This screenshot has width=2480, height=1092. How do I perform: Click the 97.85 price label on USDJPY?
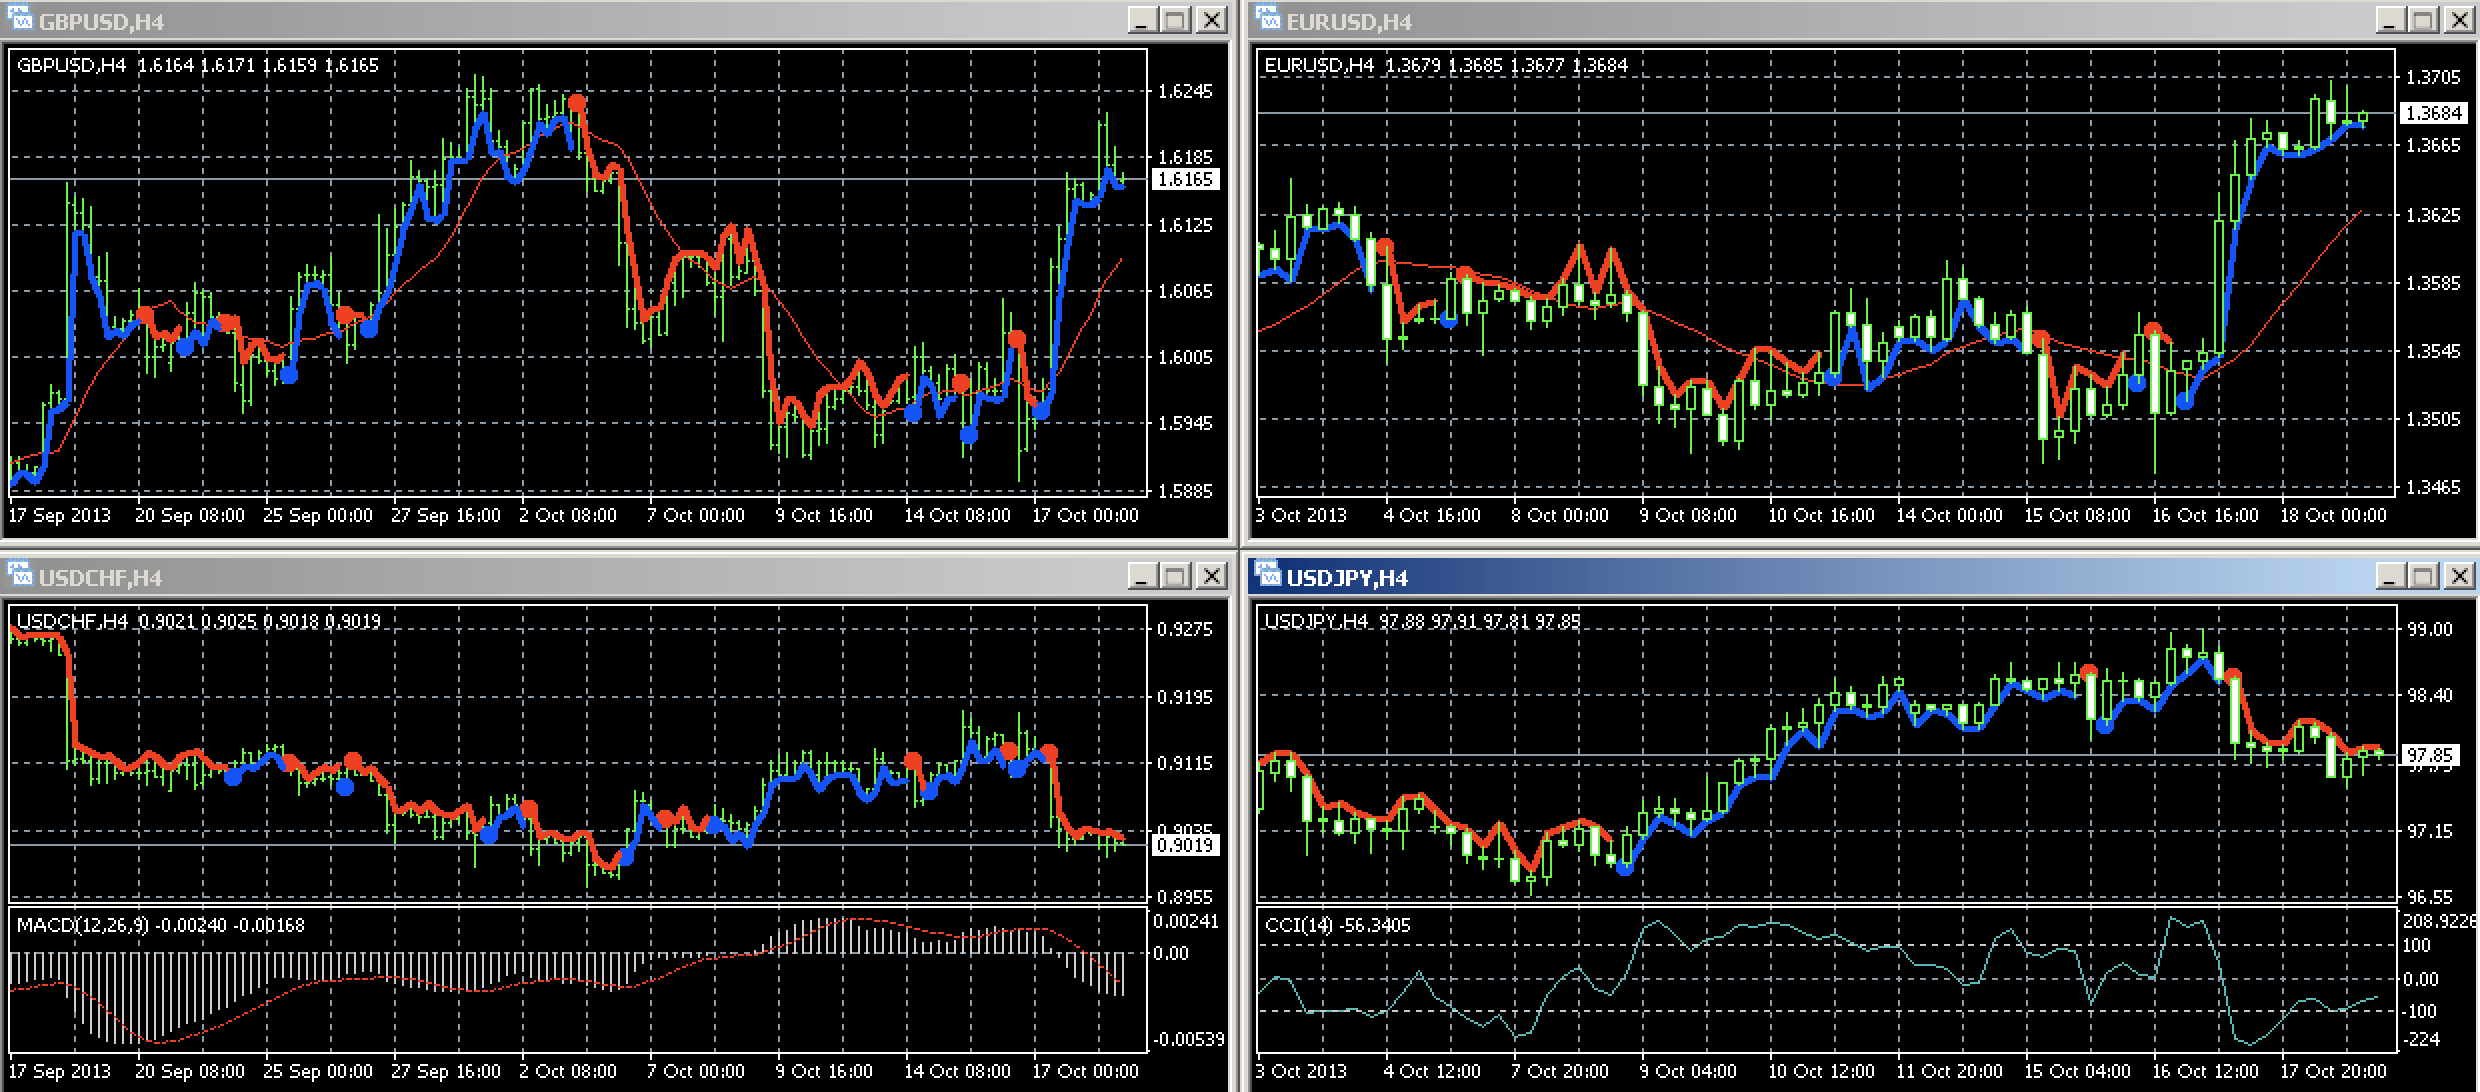point(2430,754)
